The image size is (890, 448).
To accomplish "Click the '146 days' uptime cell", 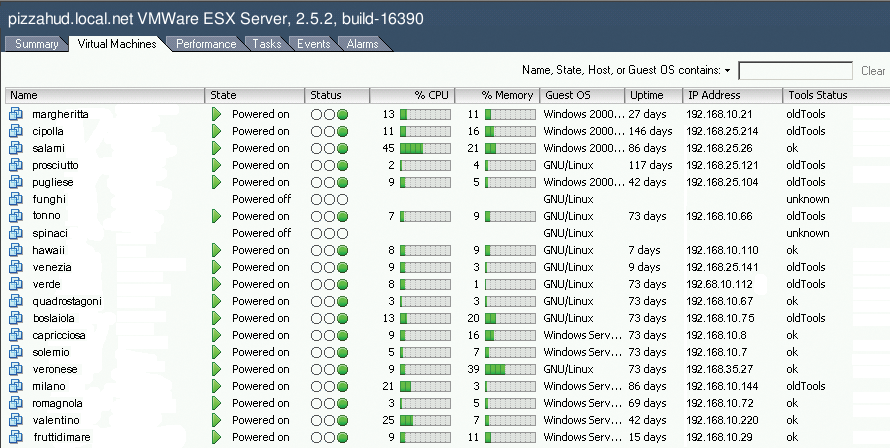I will click(x=650, y=131).
